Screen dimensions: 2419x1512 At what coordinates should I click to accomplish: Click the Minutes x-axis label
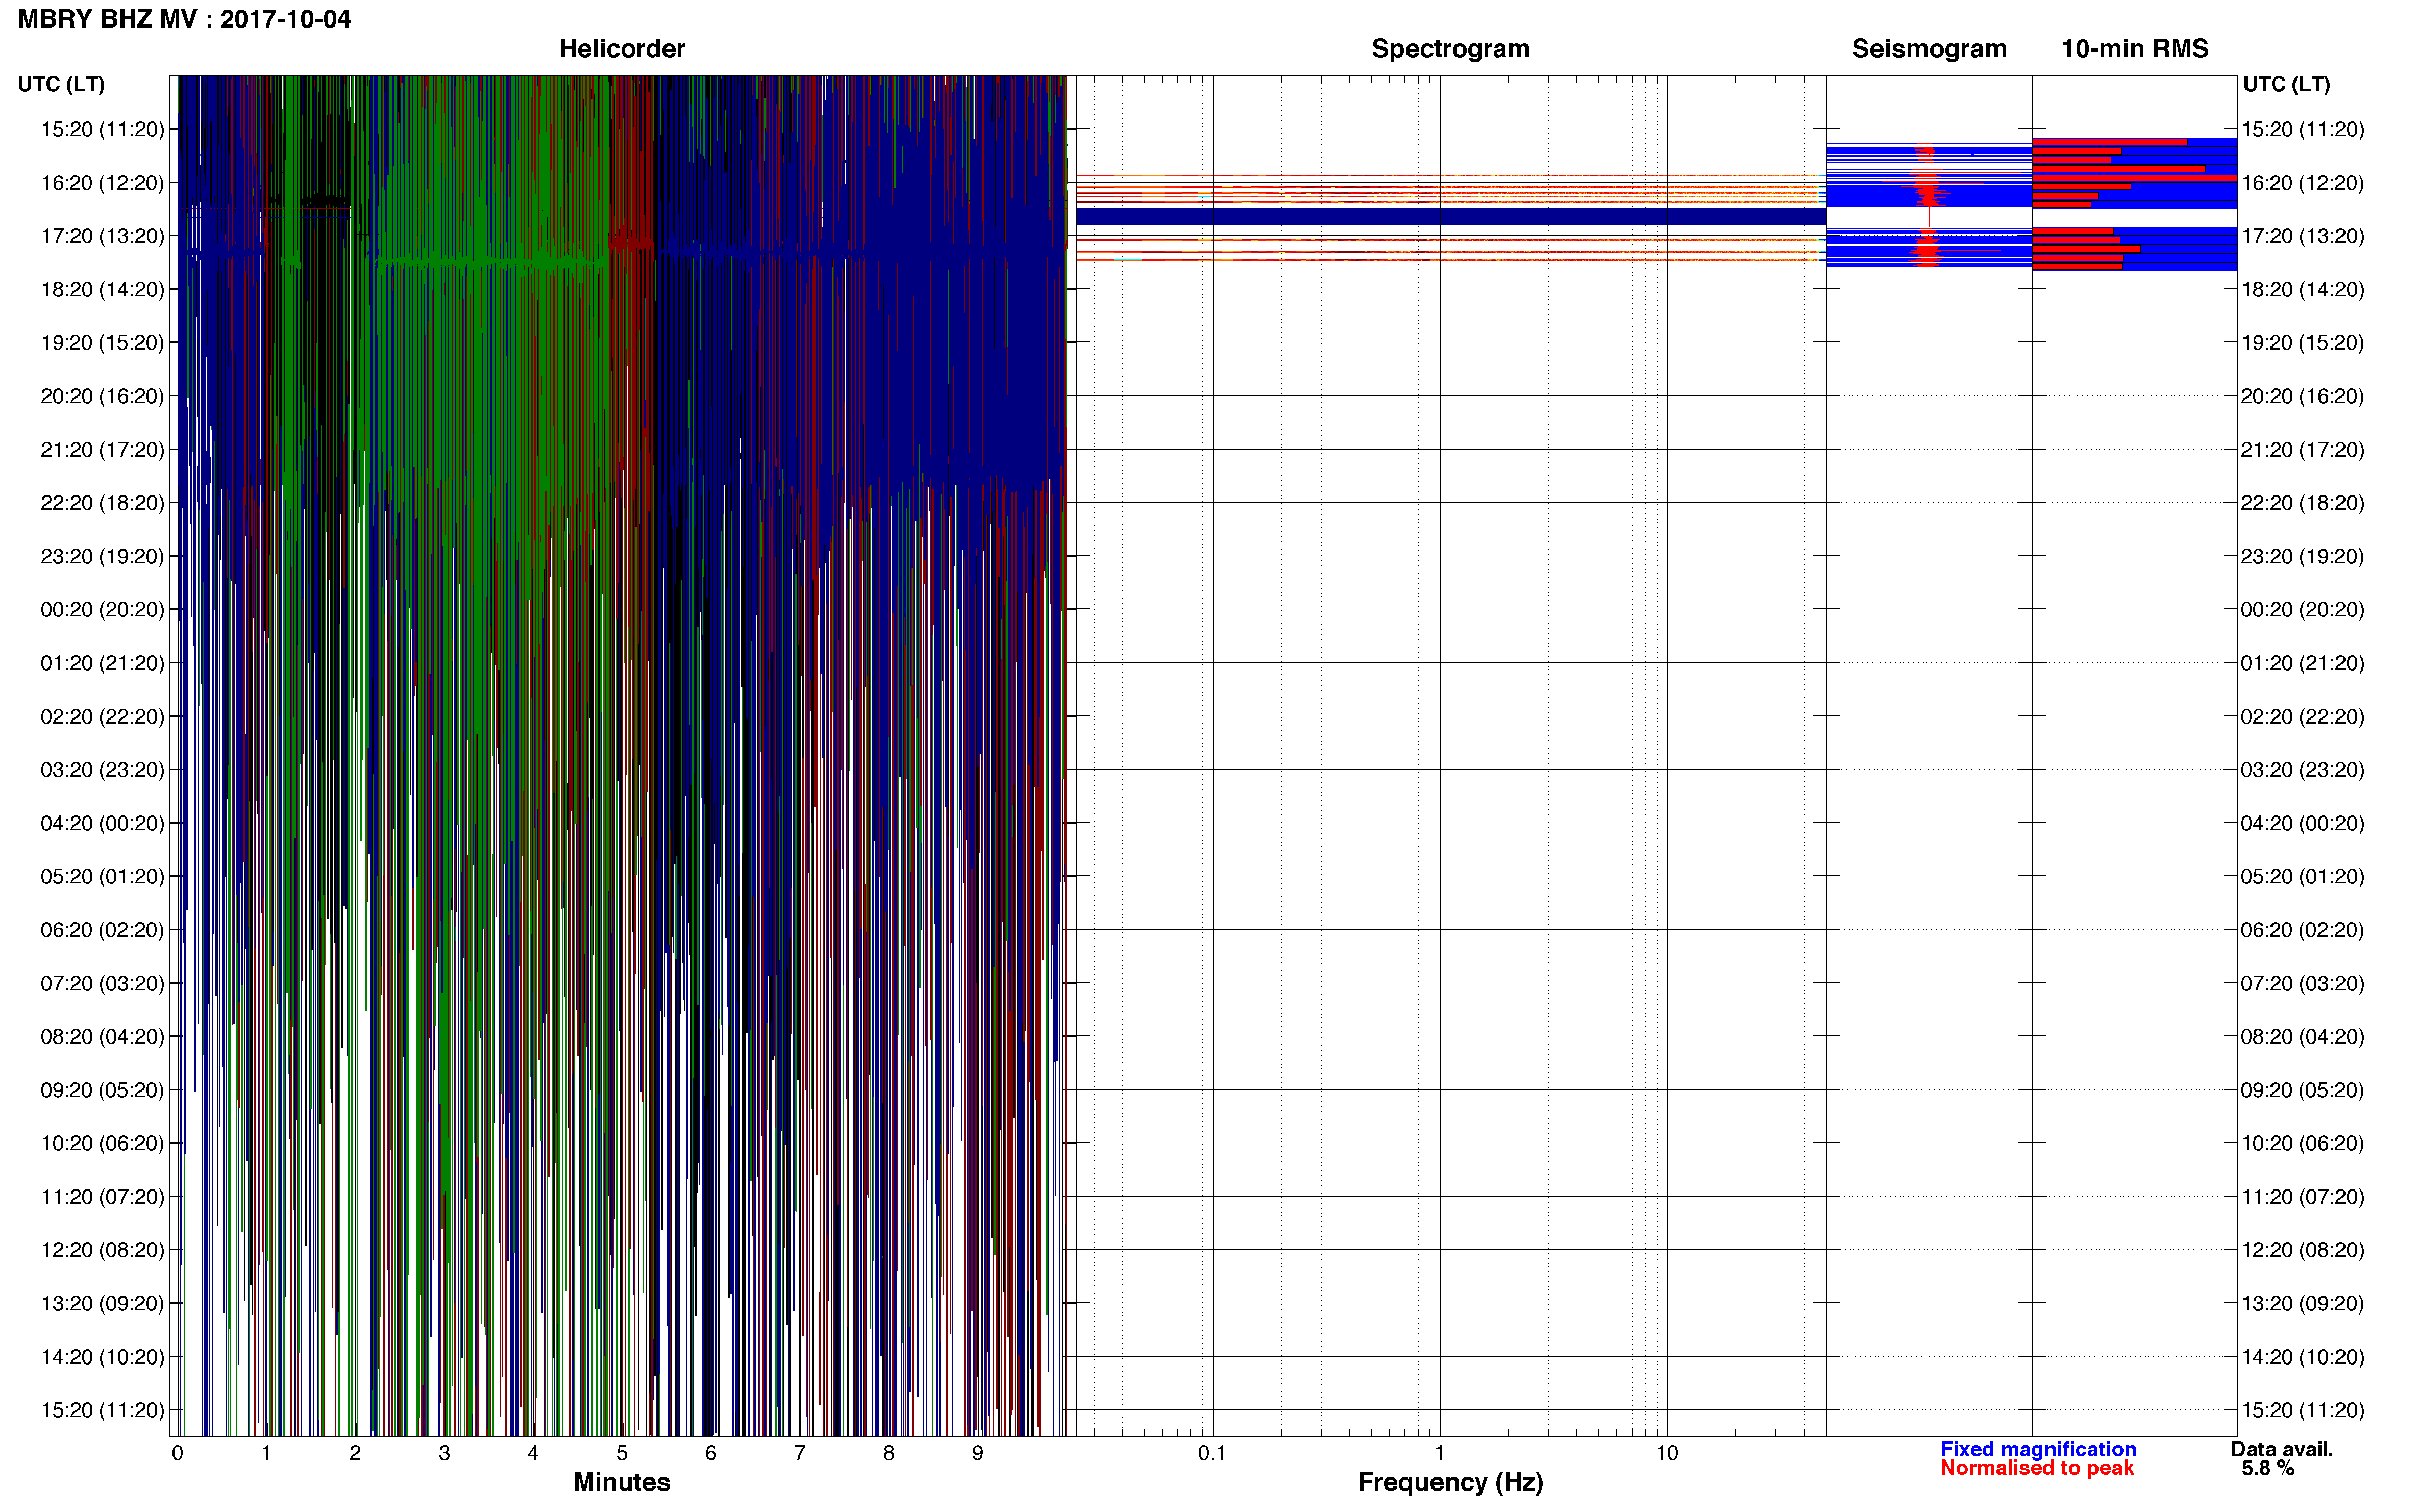[621, 1482]
